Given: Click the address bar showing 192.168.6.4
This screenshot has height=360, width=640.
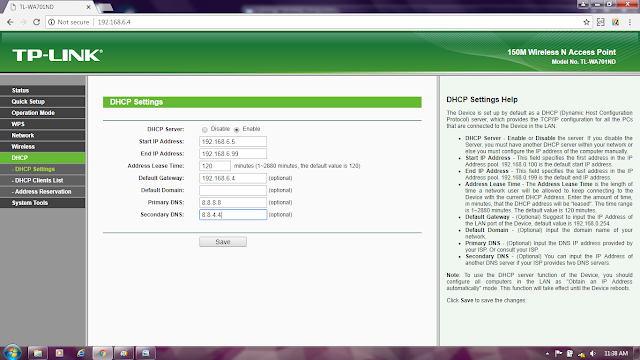Looking at the screenshot, I should [318, 22].
